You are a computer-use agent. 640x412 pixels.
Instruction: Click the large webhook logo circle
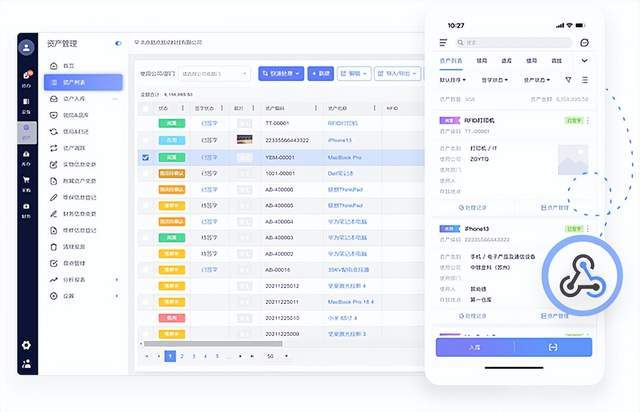pos(582,278)
